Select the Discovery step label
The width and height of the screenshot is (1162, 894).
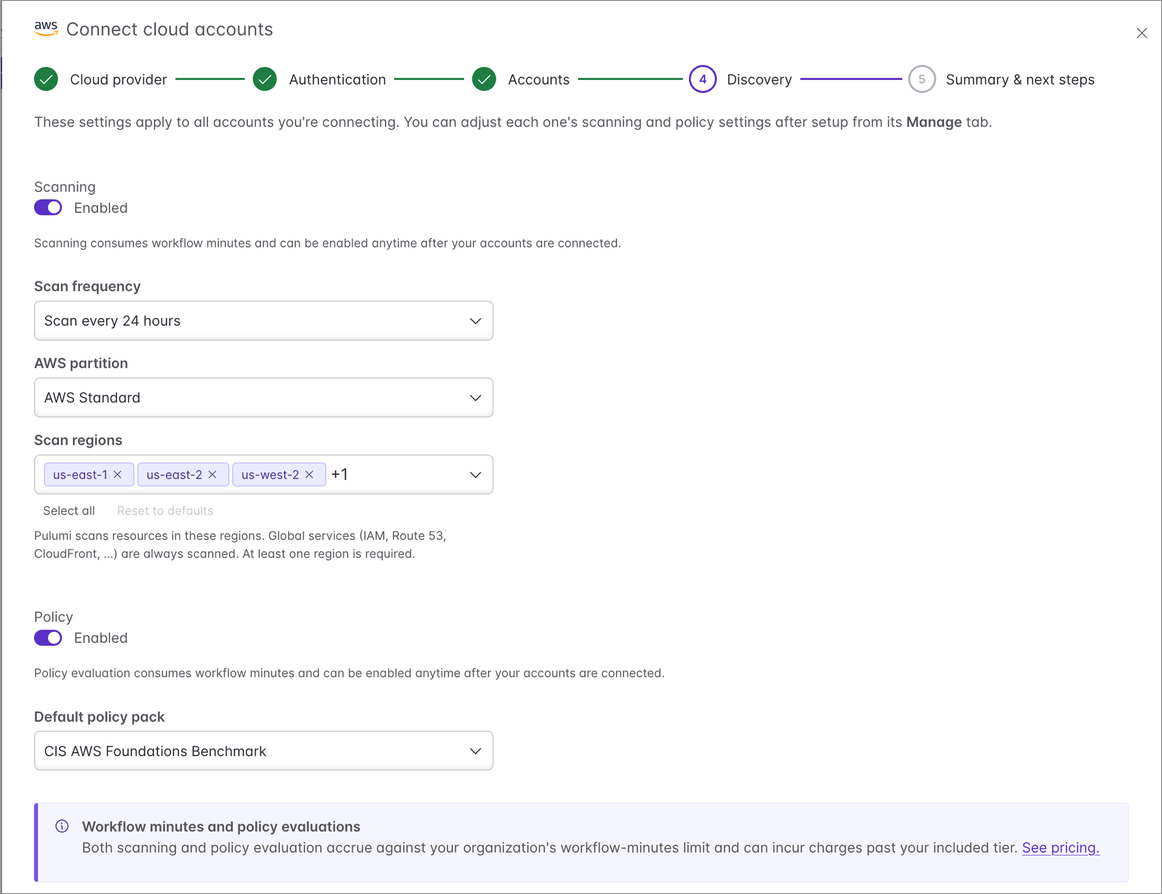click(x=759, y=79)
